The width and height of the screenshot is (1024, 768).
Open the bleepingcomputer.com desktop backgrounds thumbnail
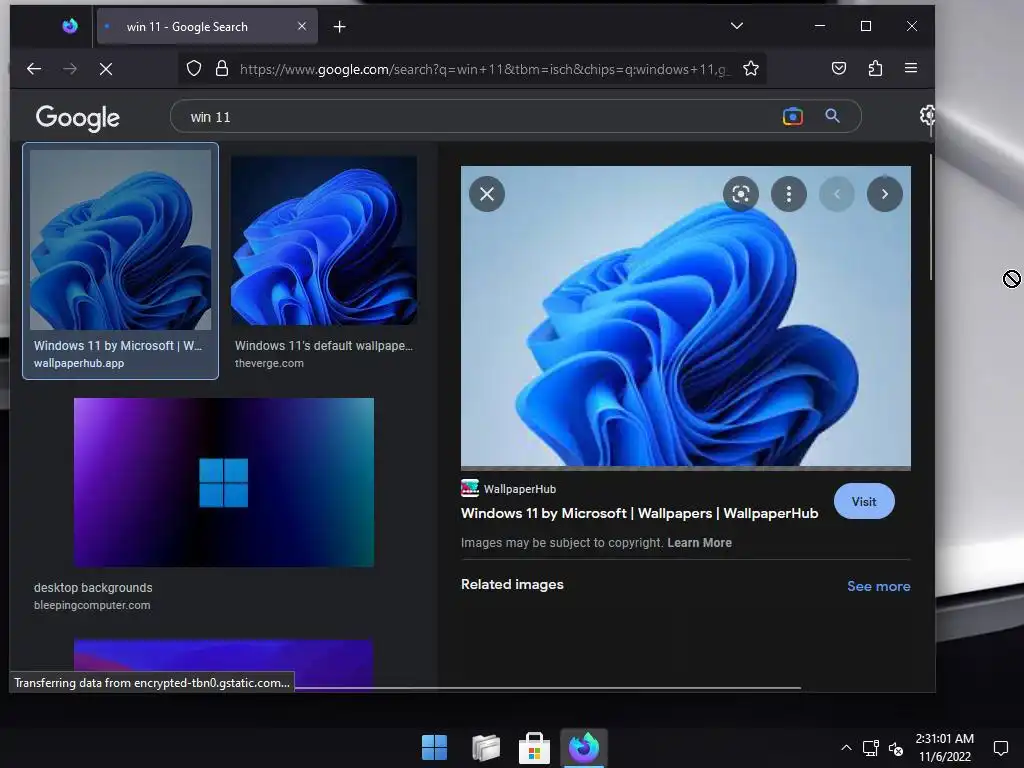tap(224, 482)
